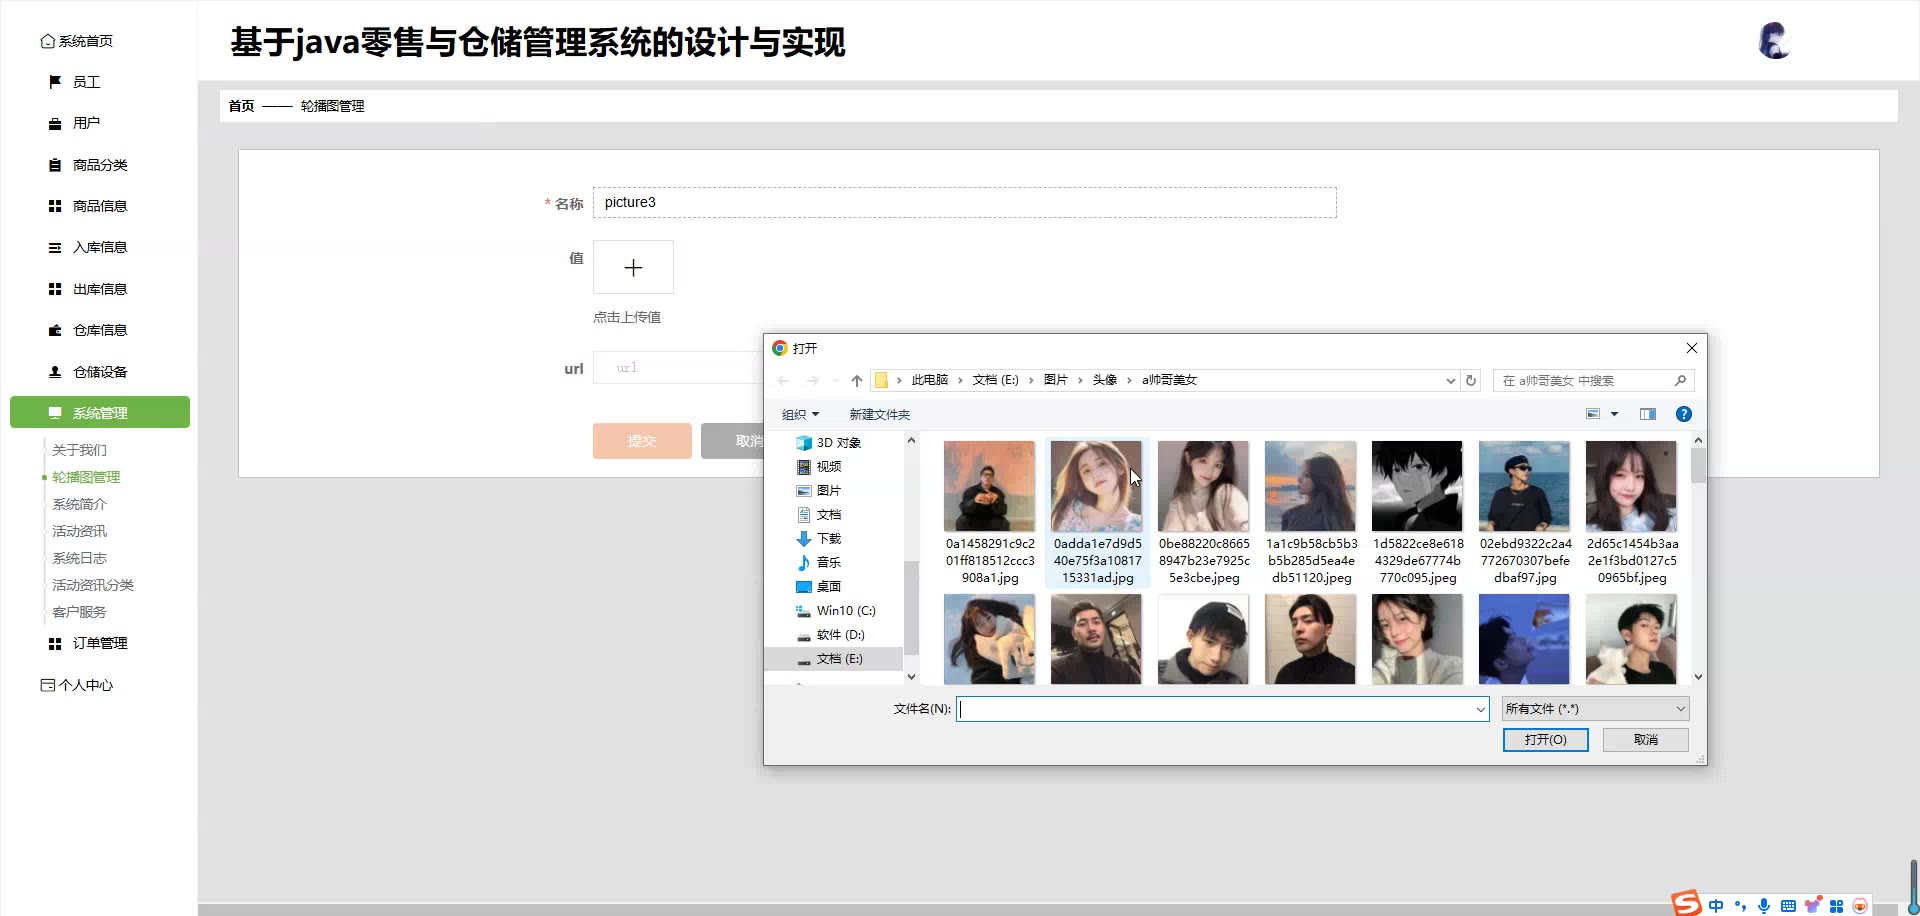The height and width of the screenshot is (916, 1920).
Task: Select thumbnail 0a1458291c9c201ff818512ccc3908a1.jpg
Action: (990, 512)
